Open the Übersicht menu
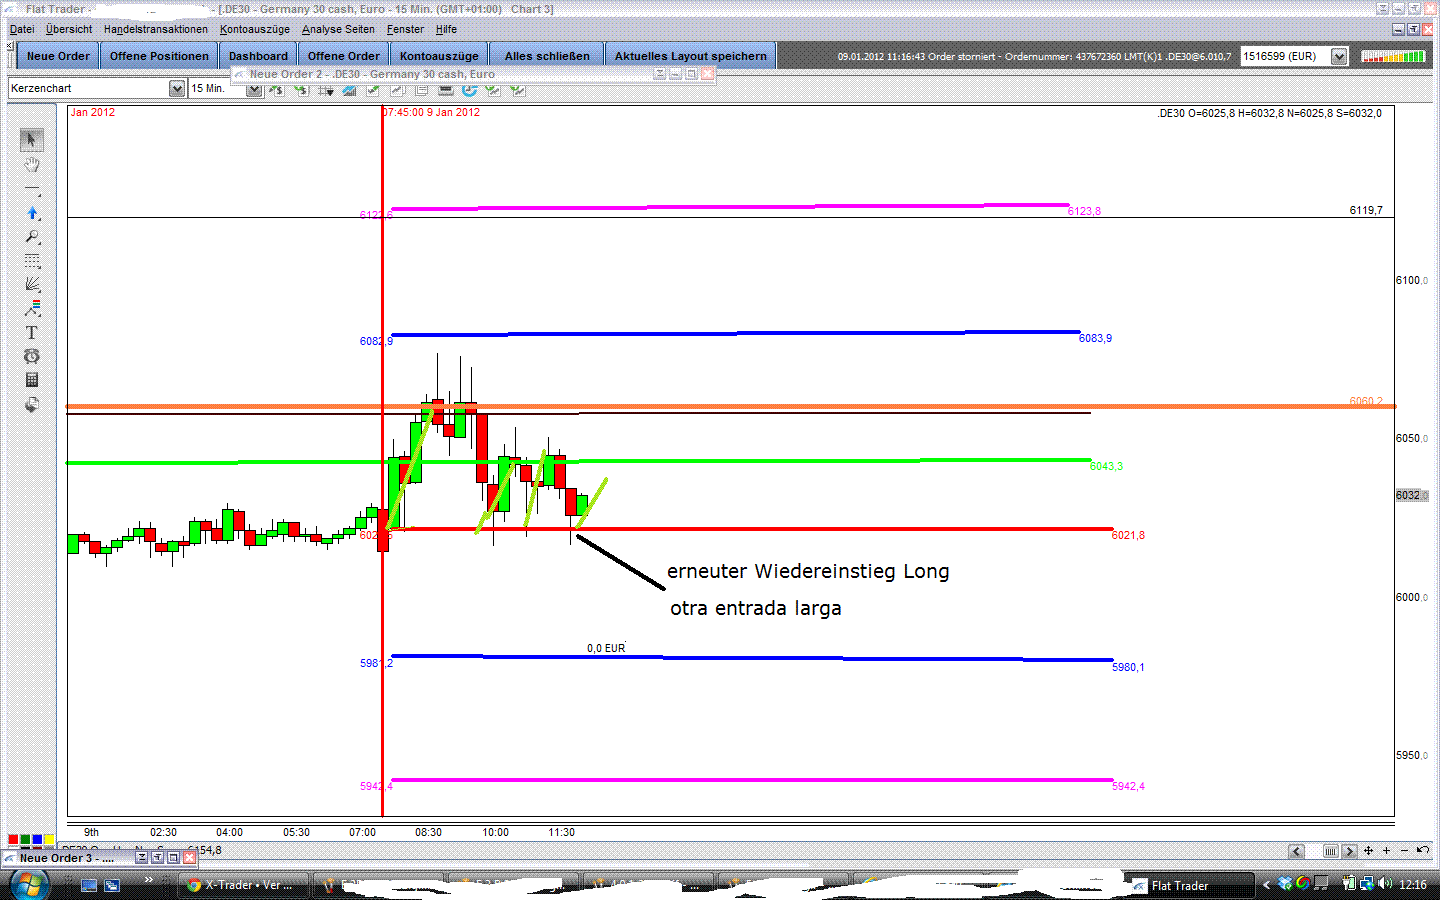The width and height of the screenshot is (1440, 900). (69, 29)
